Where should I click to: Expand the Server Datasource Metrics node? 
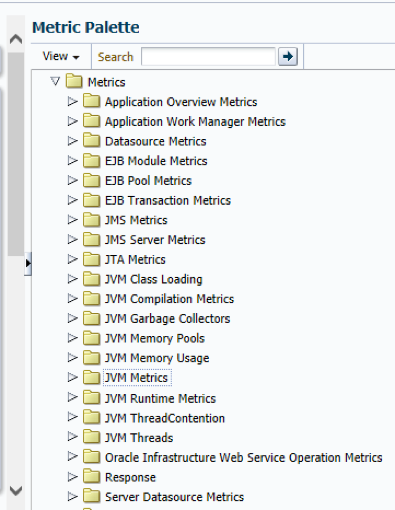(72, 496)
